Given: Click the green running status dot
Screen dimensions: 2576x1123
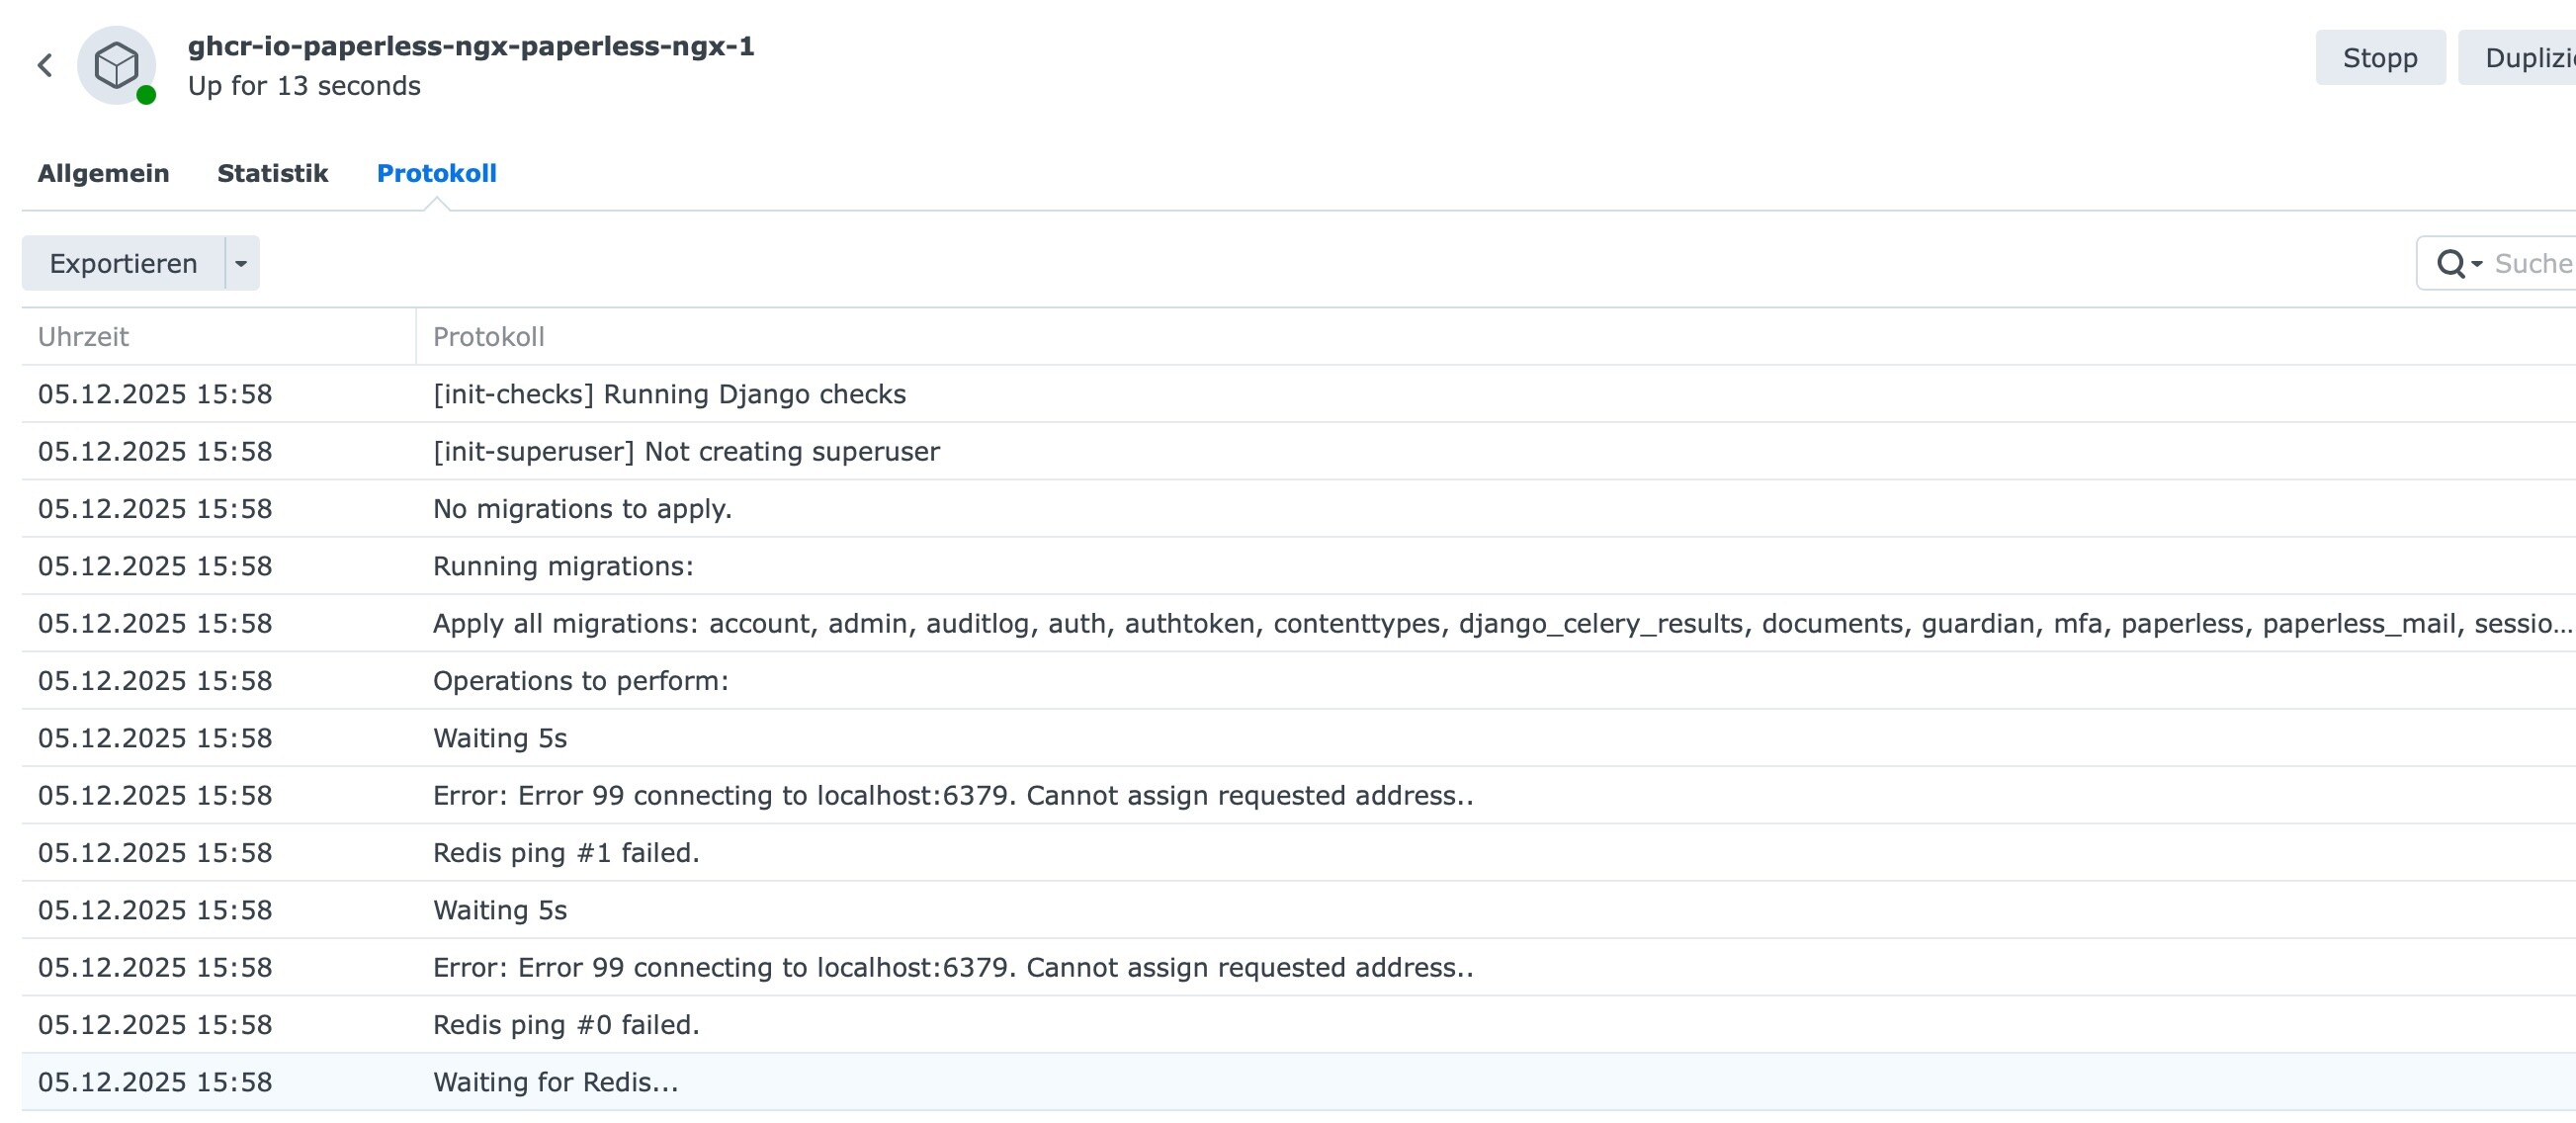Looking at the screenshot, I should tap(146, 95).
